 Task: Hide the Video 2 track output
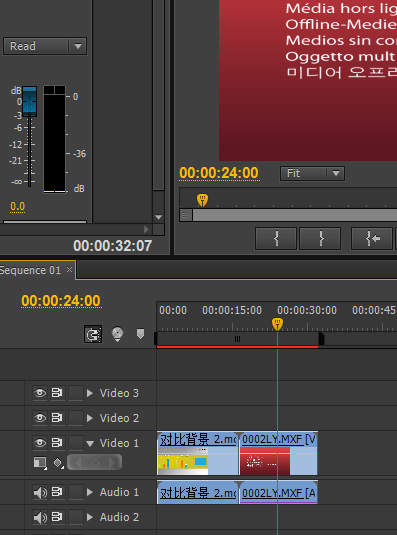pos(40,418)
